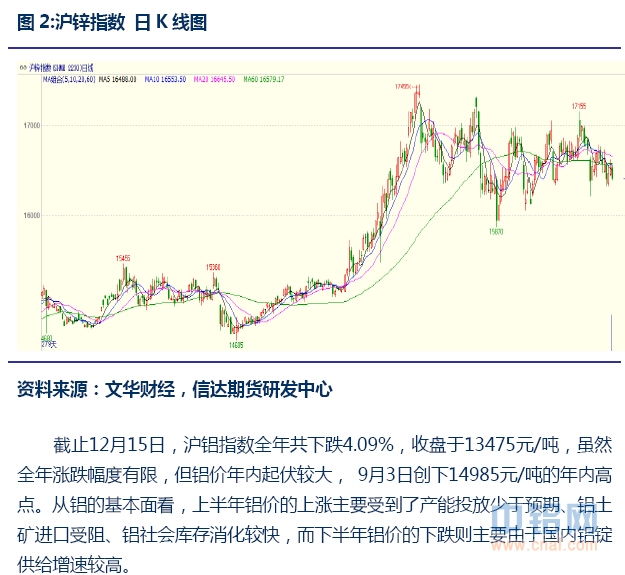Click the magenta 'MA20 16645.50' indicator value
The image size is (625, 575).
214,79
